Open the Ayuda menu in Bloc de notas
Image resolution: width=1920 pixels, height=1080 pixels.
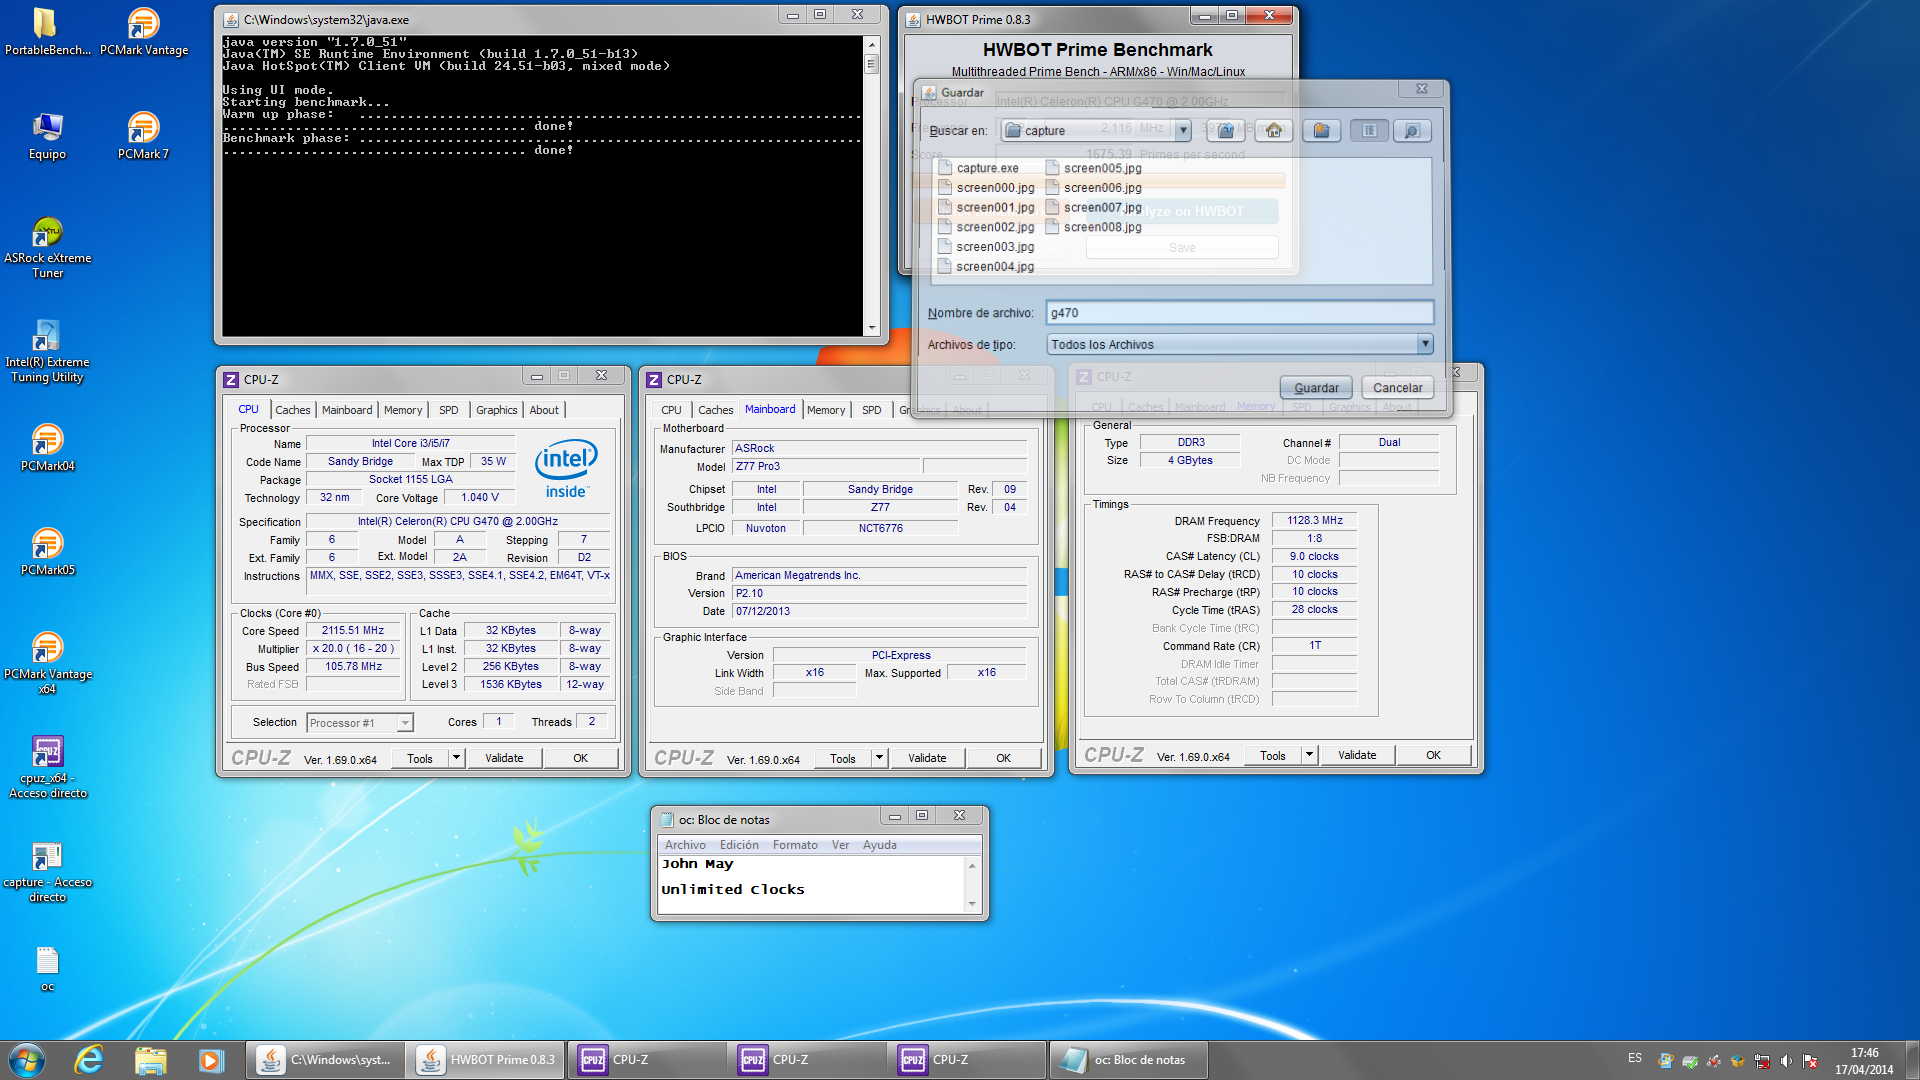coord(880,845)
